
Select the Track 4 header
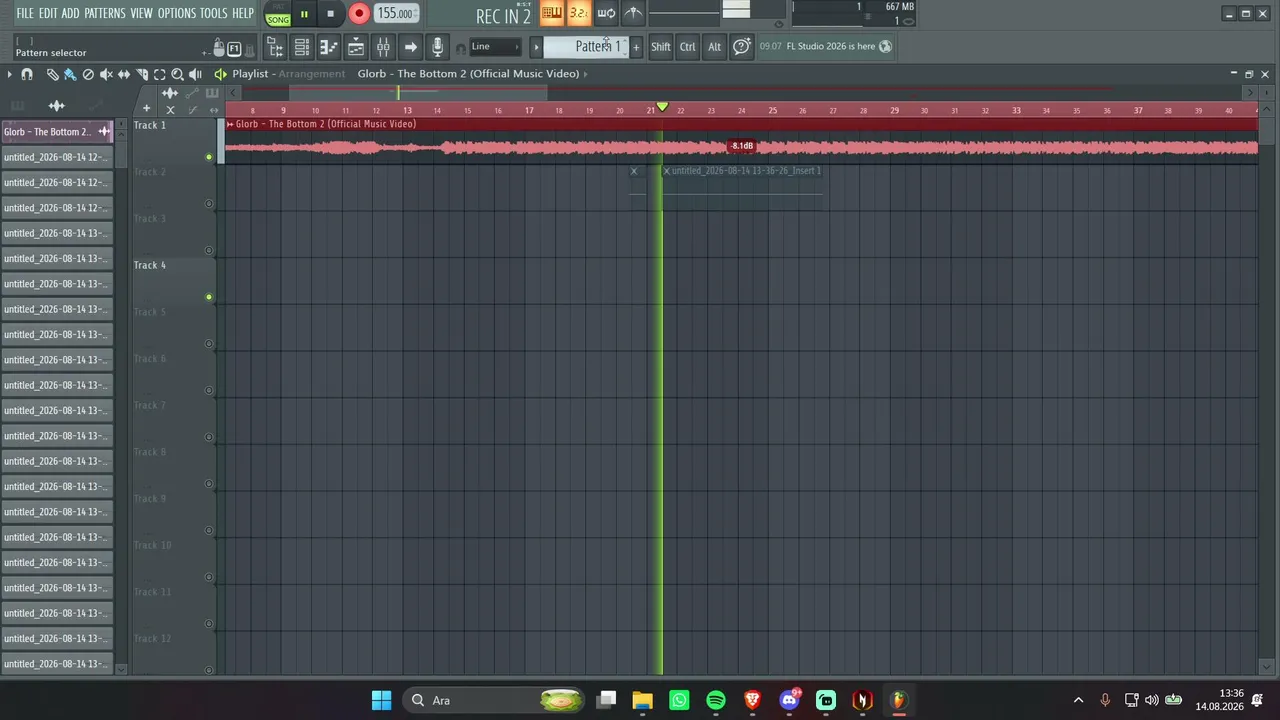point(174,281)
